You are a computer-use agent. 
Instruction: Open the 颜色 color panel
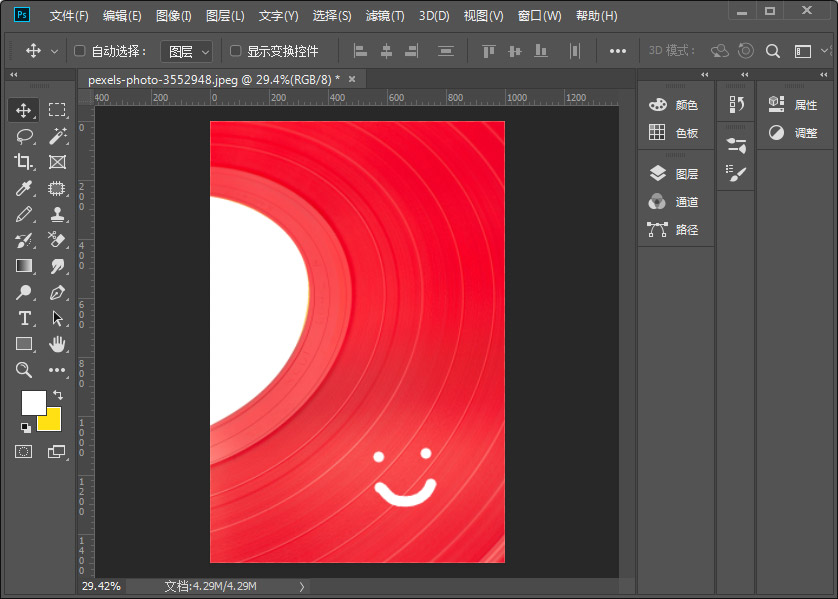pos(674,105)
